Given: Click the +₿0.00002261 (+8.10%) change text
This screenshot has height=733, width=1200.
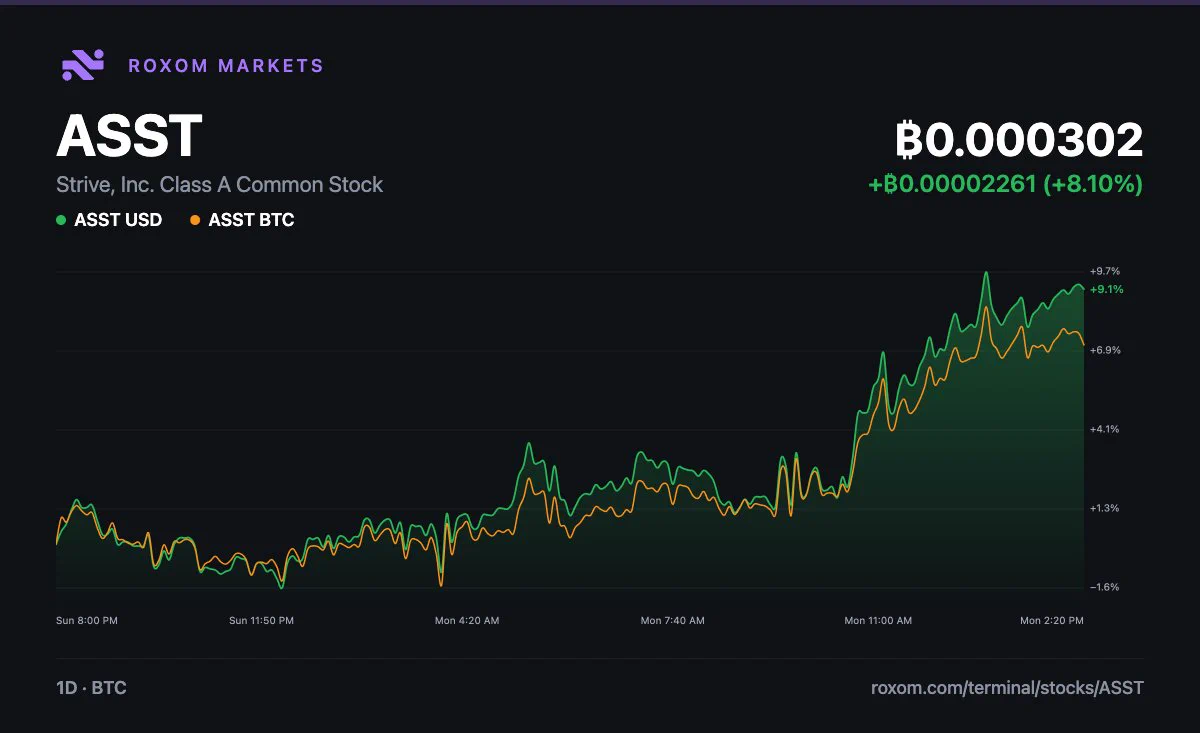Looking at the screenshot, I should [1005, 185].
